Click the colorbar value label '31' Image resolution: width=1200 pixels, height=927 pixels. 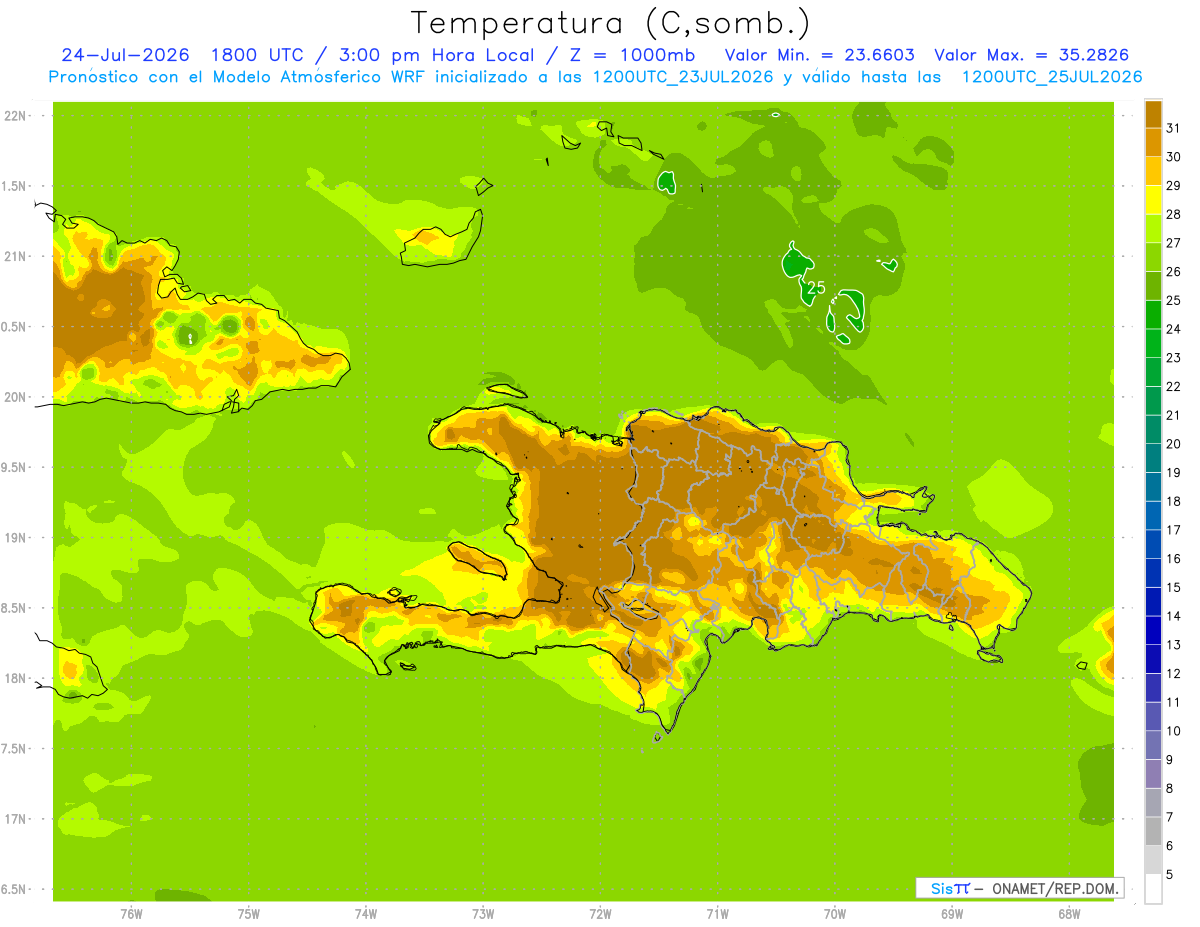click(x=1174, y=127)
